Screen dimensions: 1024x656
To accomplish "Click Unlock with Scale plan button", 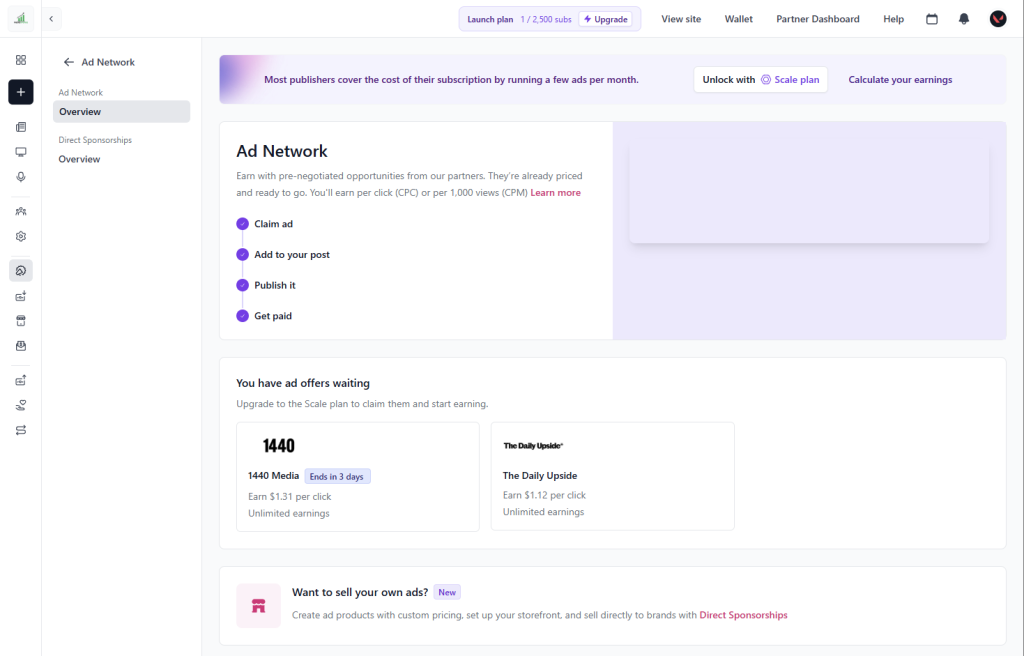I will tap(760, 80).
